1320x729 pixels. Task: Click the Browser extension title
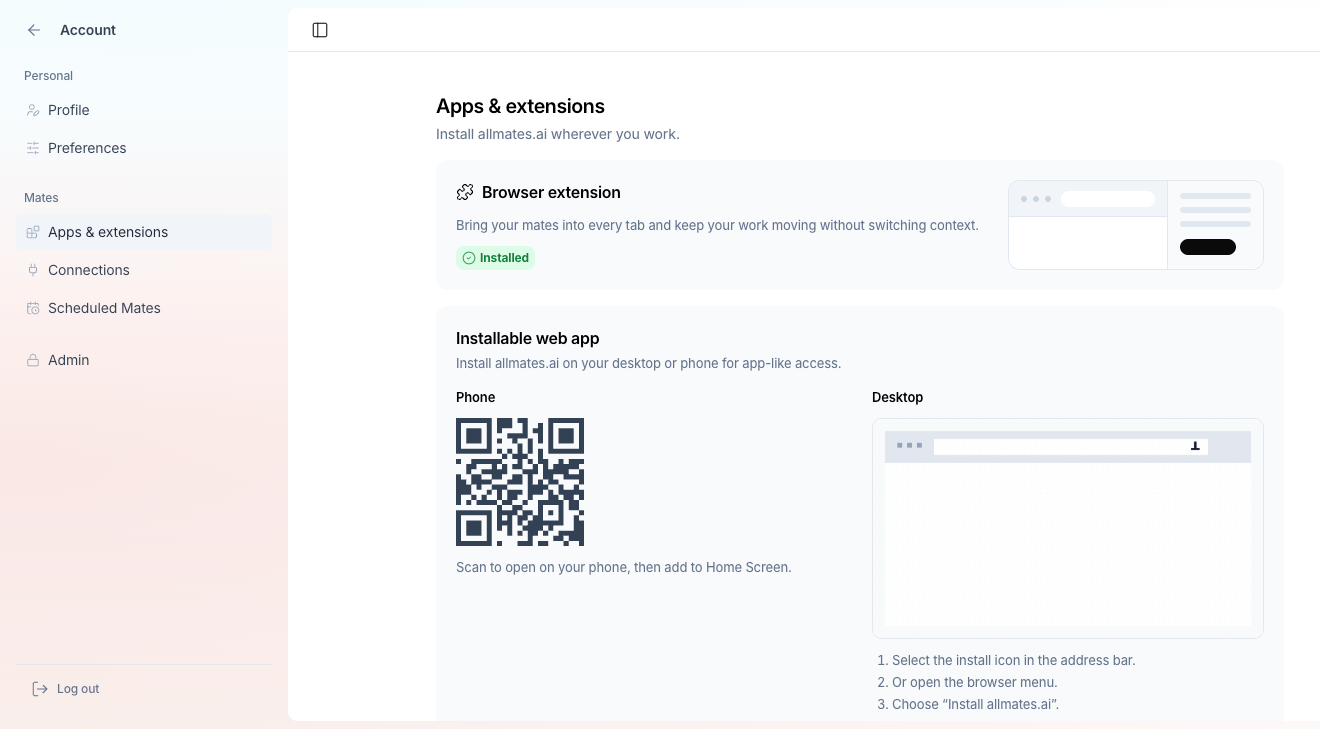coord(551,192)
